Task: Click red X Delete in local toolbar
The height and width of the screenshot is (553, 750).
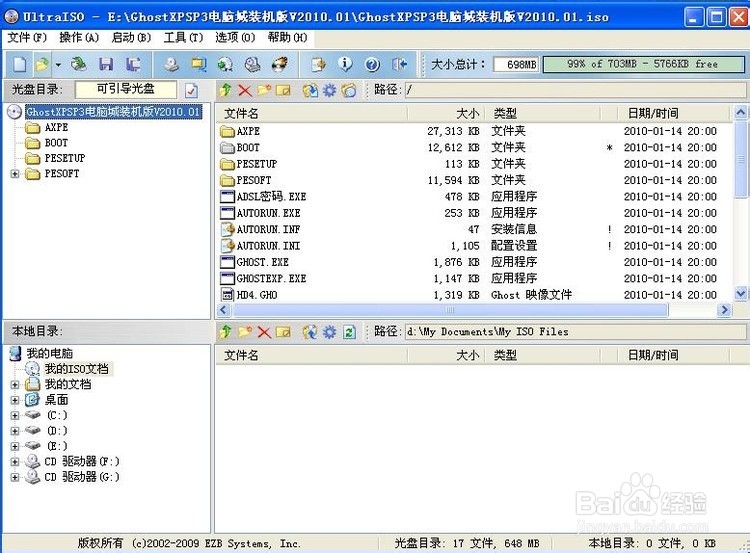Action: tap(264, 332)
